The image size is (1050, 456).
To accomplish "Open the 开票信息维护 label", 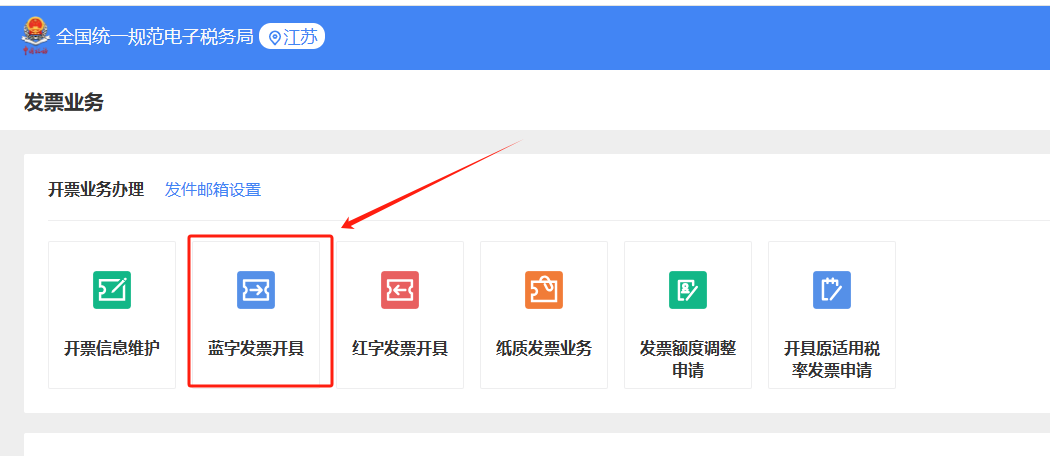I will (x=112, y=349).
